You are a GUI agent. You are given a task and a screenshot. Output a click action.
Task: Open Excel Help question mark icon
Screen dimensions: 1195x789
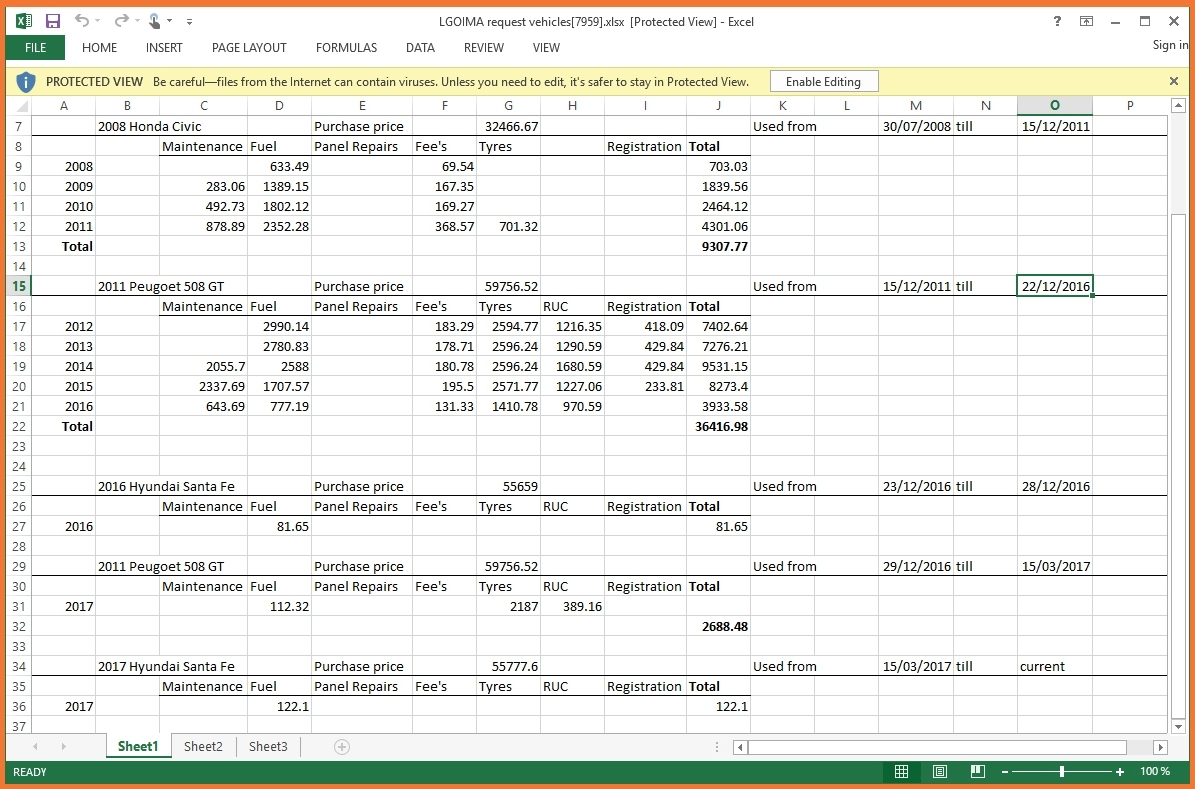(x=1057, y=21)
